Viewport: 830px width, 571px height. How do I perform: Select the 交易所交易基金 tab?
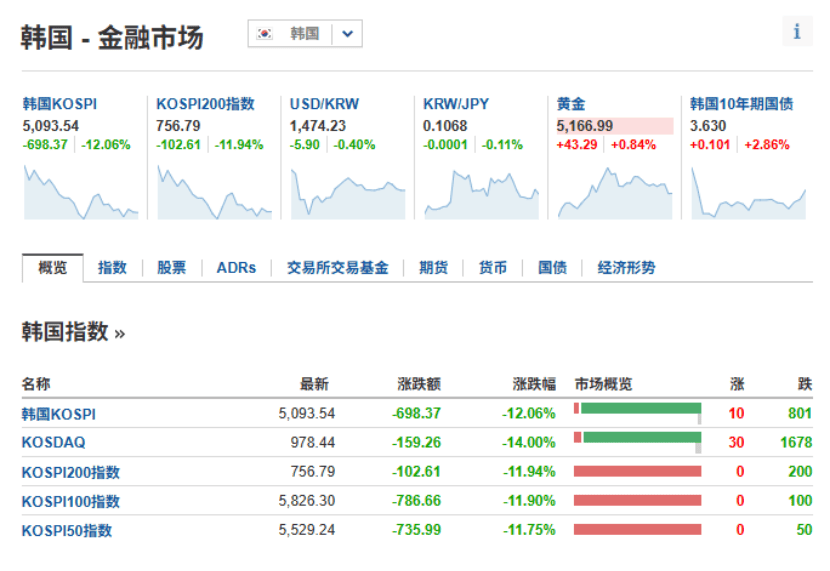tap(337, 268)
